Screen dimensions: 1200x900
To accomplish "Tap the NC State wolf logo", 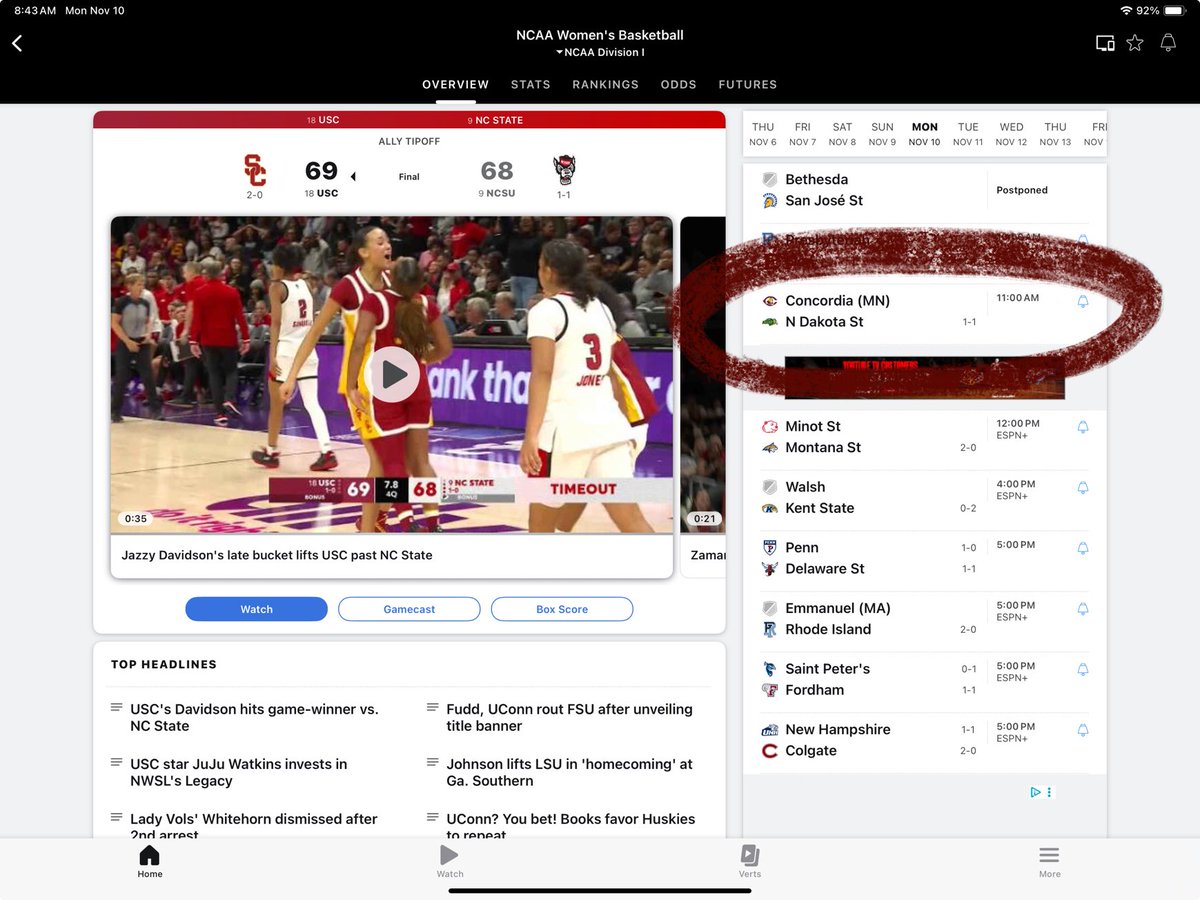I will pos(564,170).
